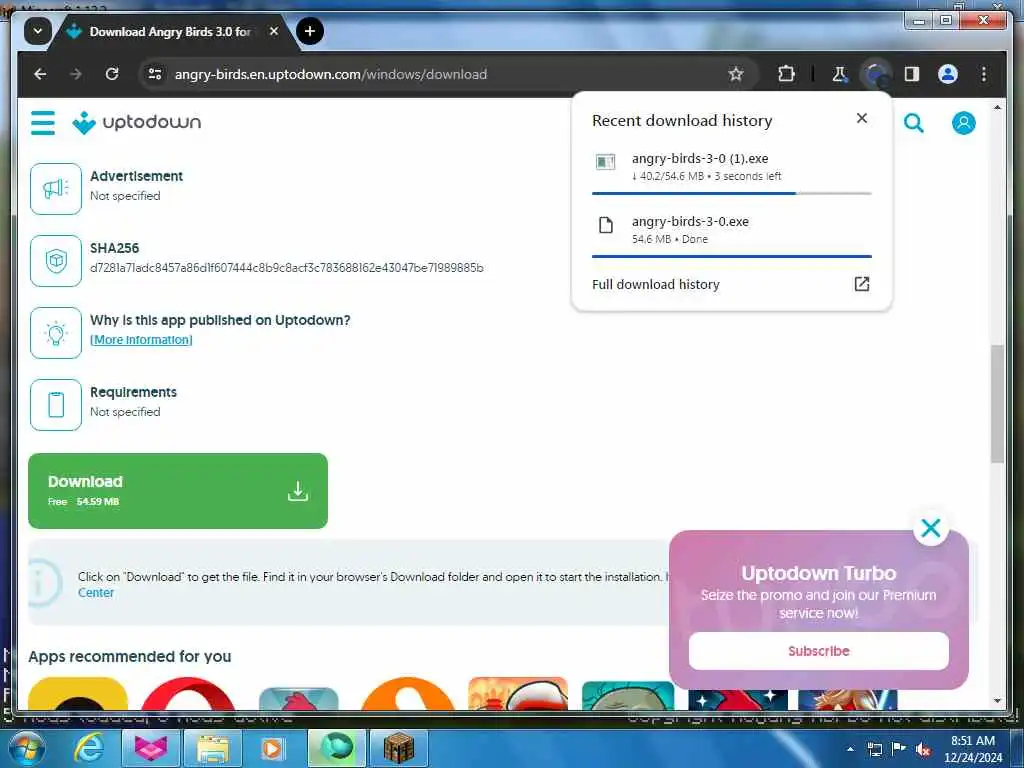1024x768 pixels.
Task: Click the muted volume tray icon
Action: pos(922,749)
